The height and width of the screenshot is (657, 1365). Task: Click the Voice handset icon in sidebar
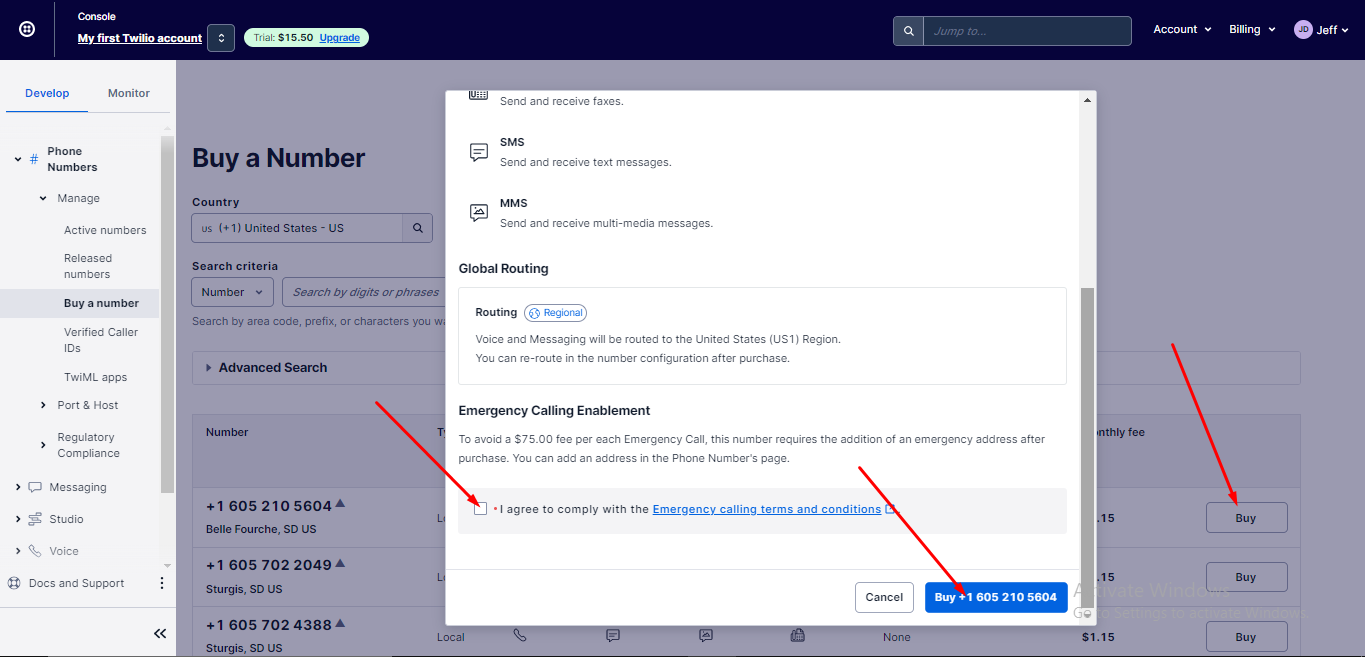[x=35, y=551]
